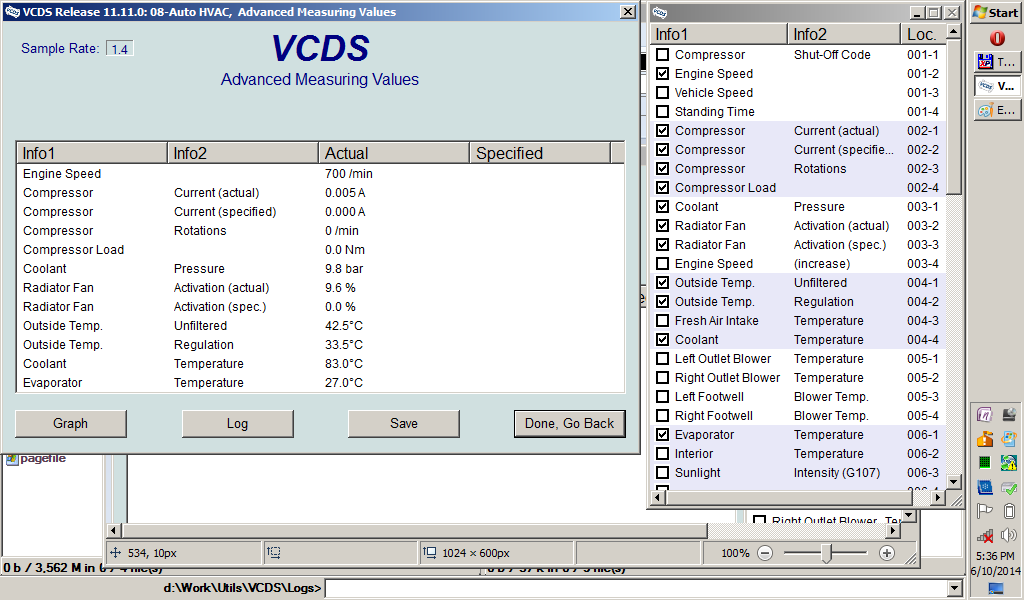The height and width of the screenshot is (600, 1024).
Task: Click the green chip tray icon
Action: [x=985, y=463]
